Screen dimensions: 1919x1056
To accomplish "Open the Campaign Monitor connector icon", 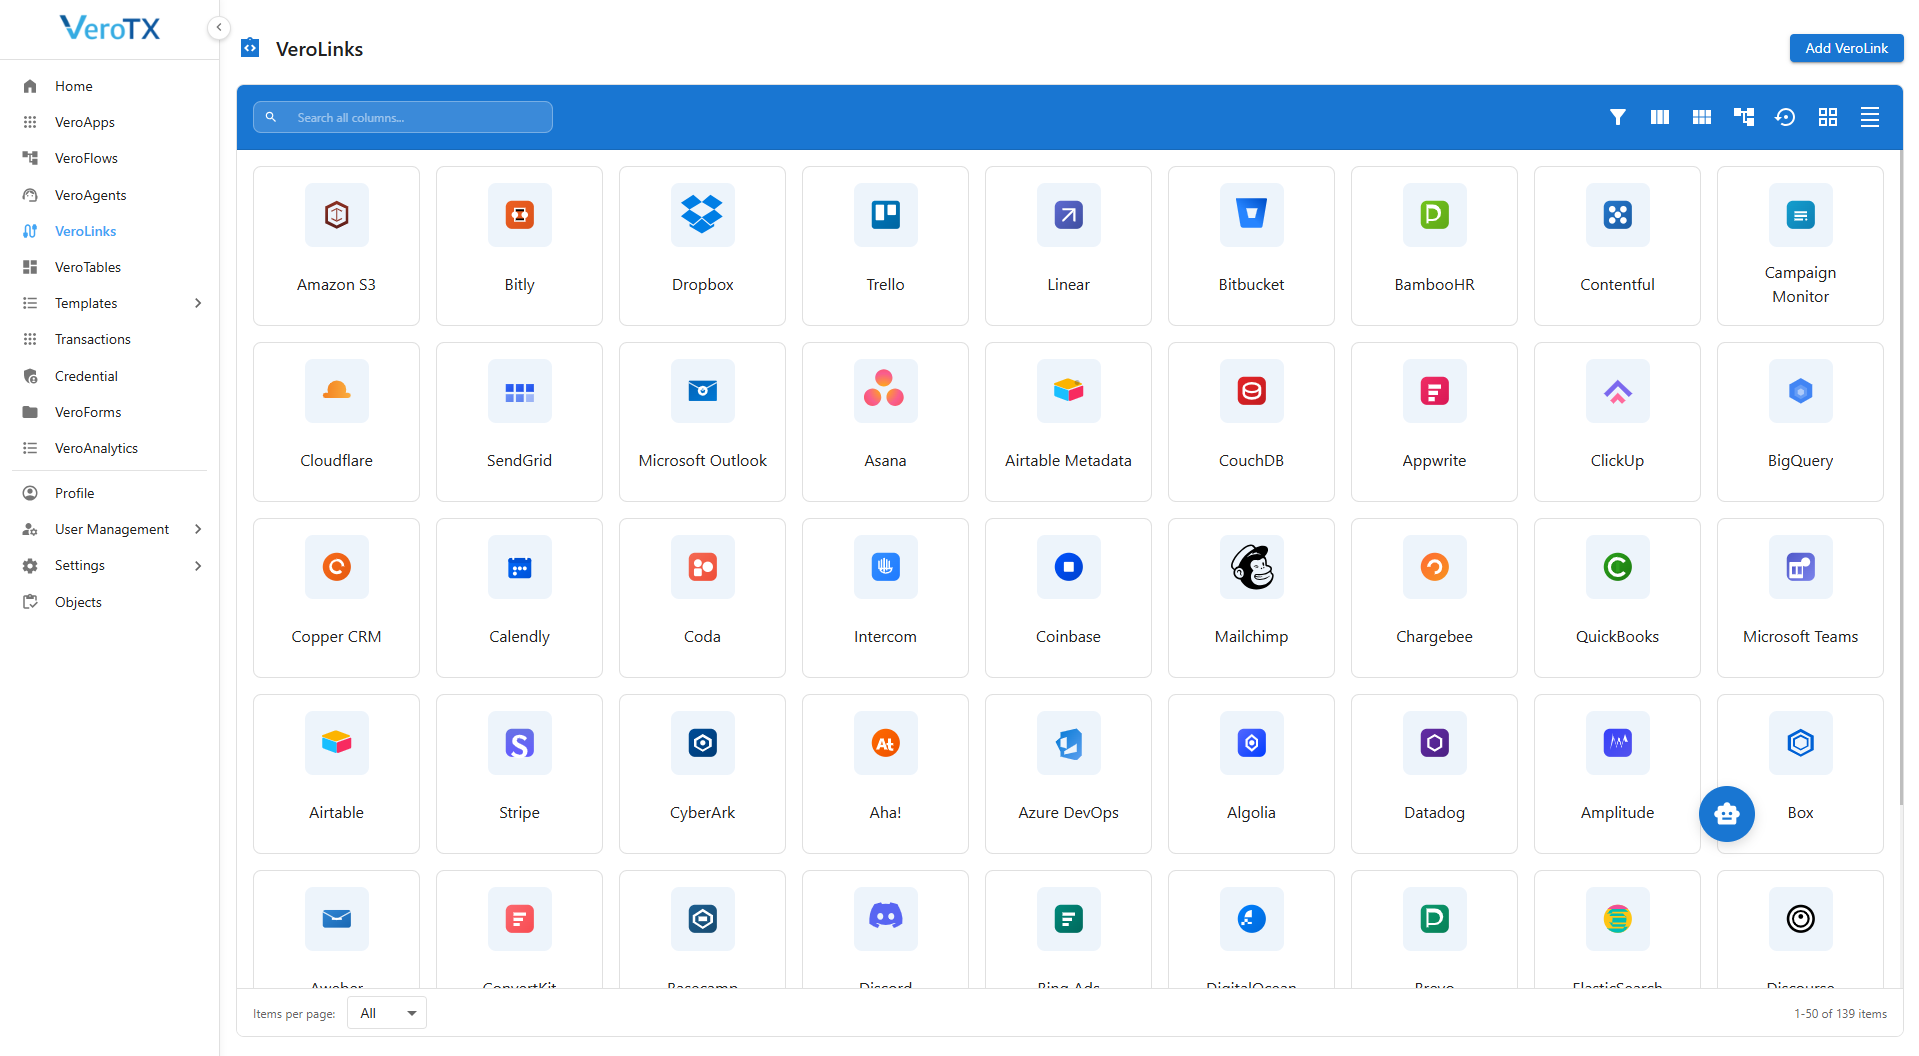I will [1800, 215].
